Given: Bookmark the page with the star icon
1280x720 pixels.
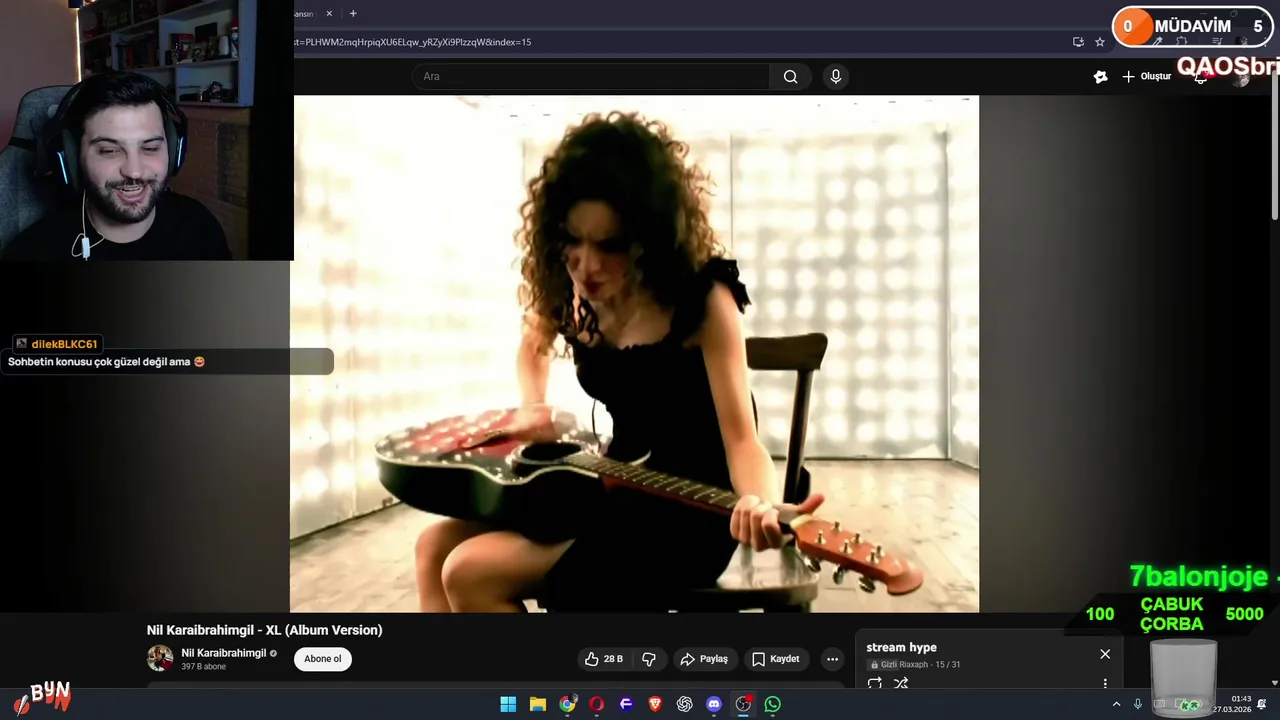Looking at the screenshot, I should [x=1100, y=42].
